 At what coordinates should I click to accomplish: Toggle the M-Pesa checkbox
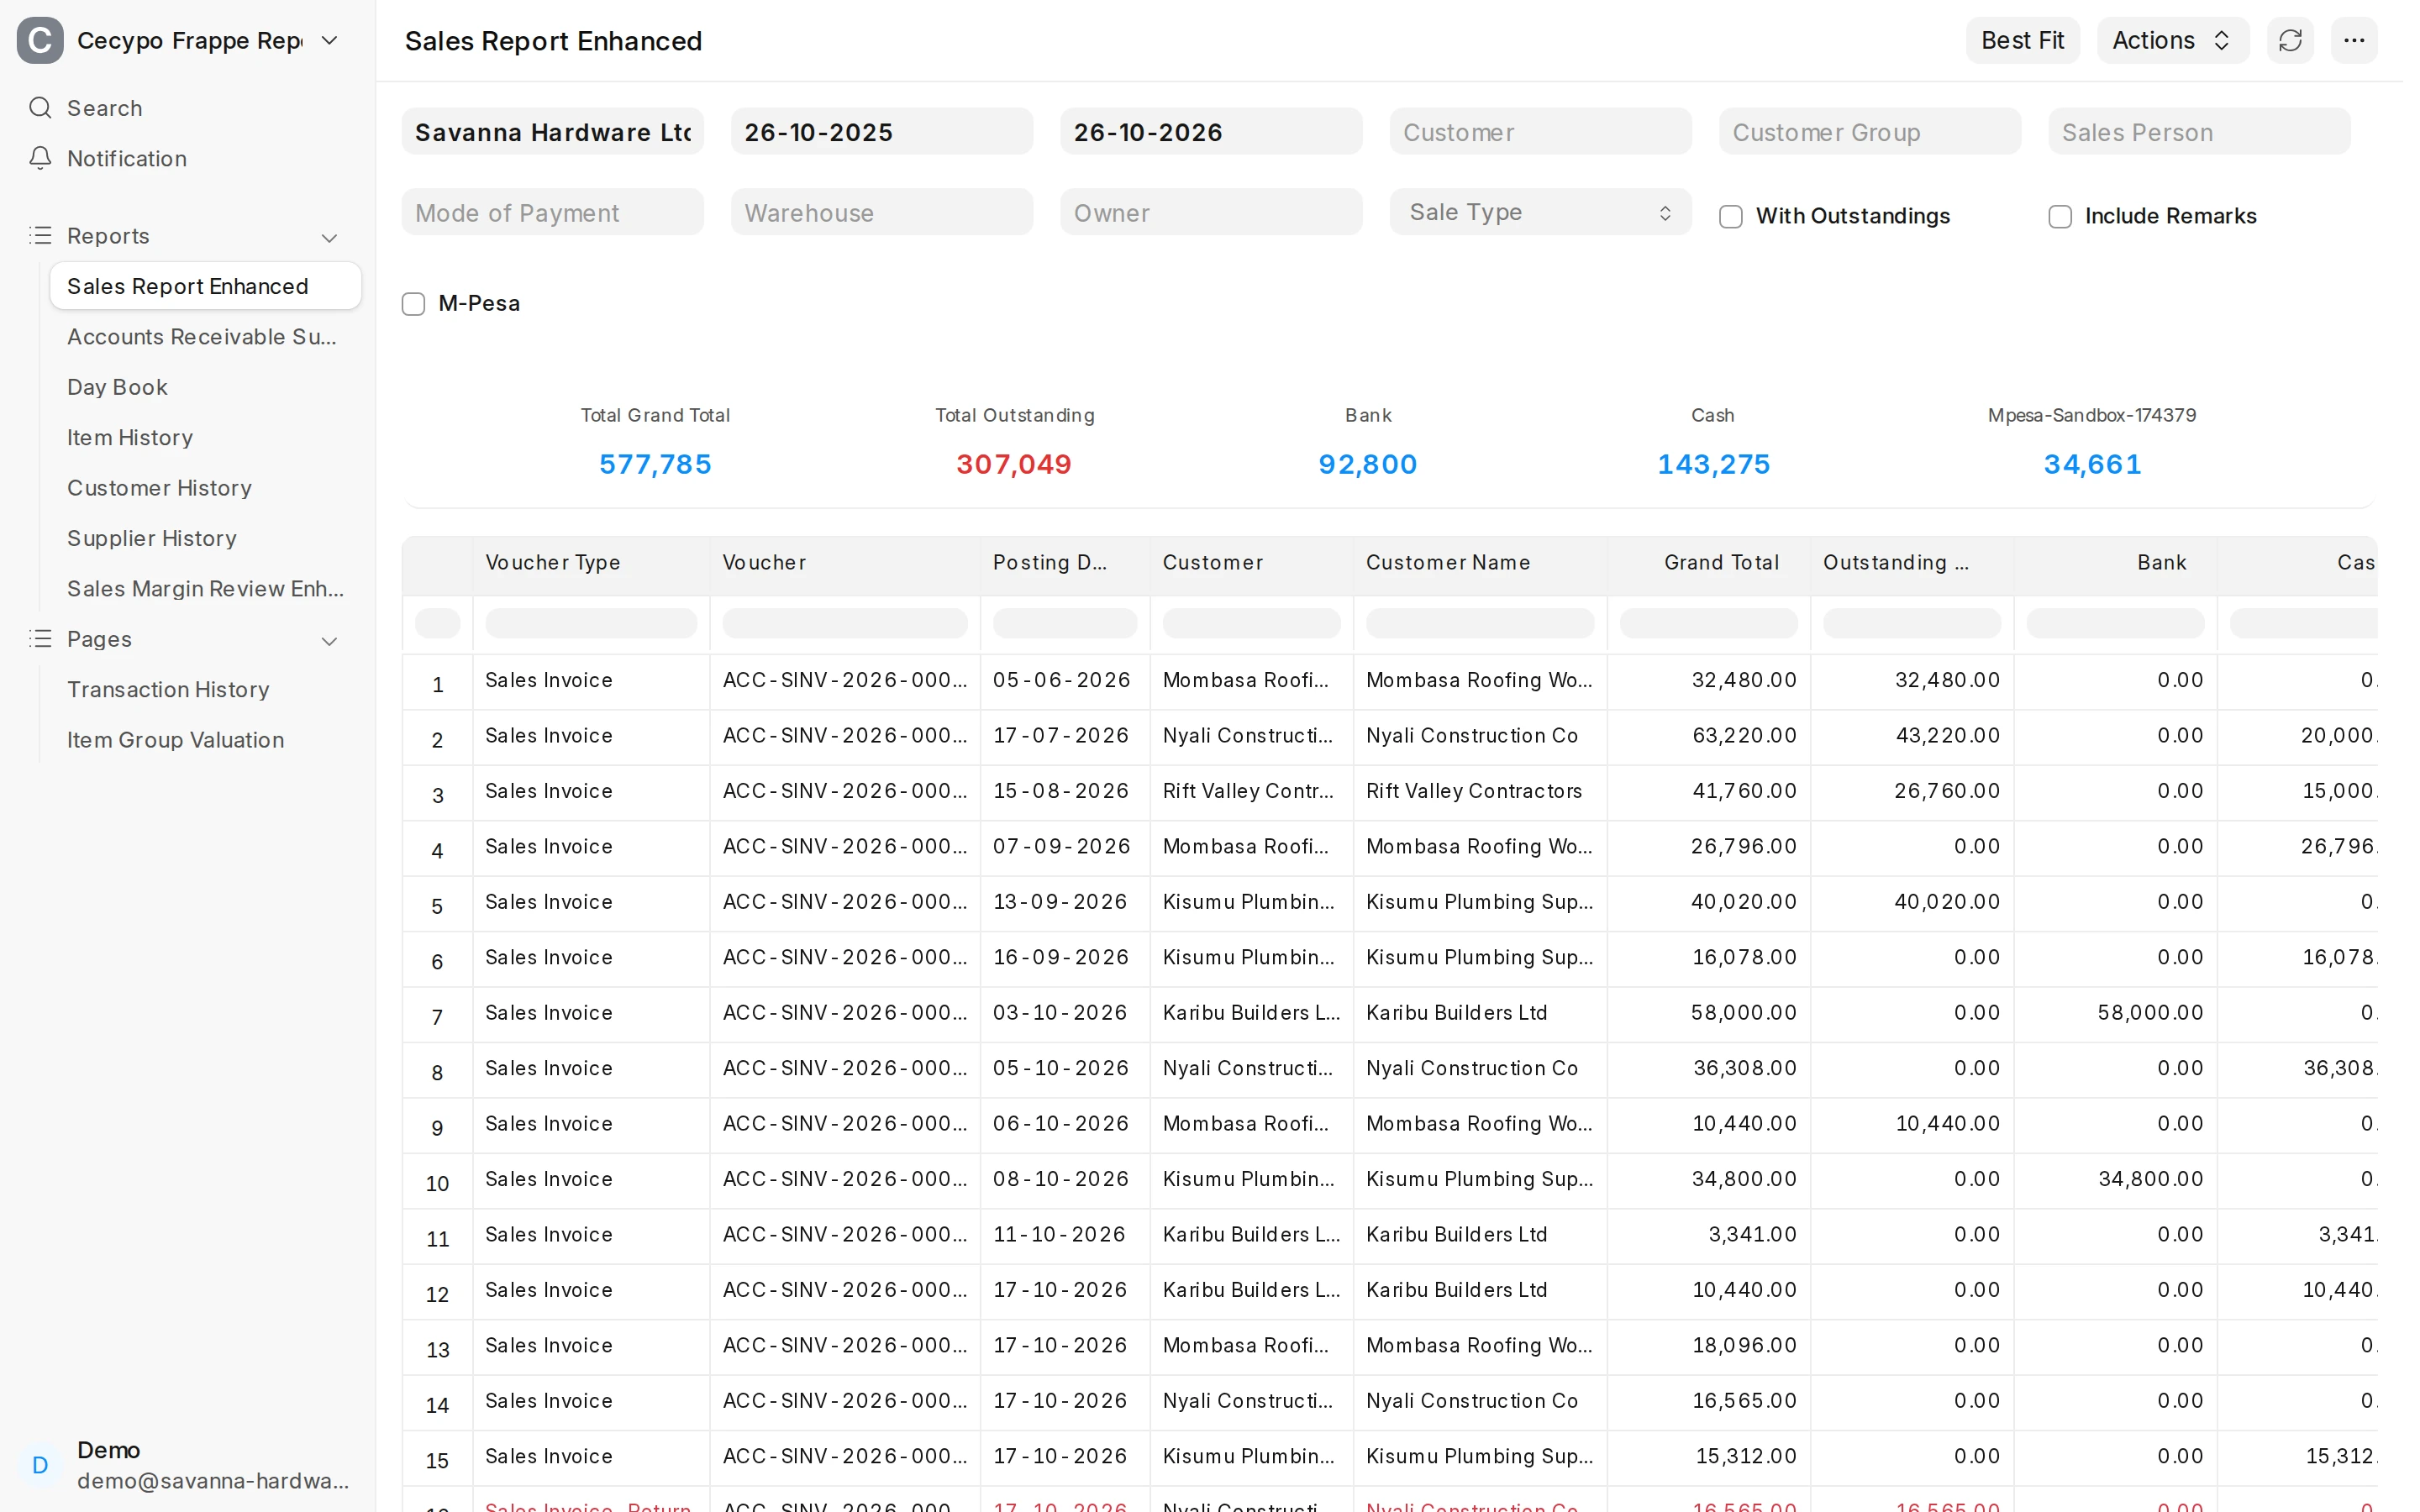point(413,303)
